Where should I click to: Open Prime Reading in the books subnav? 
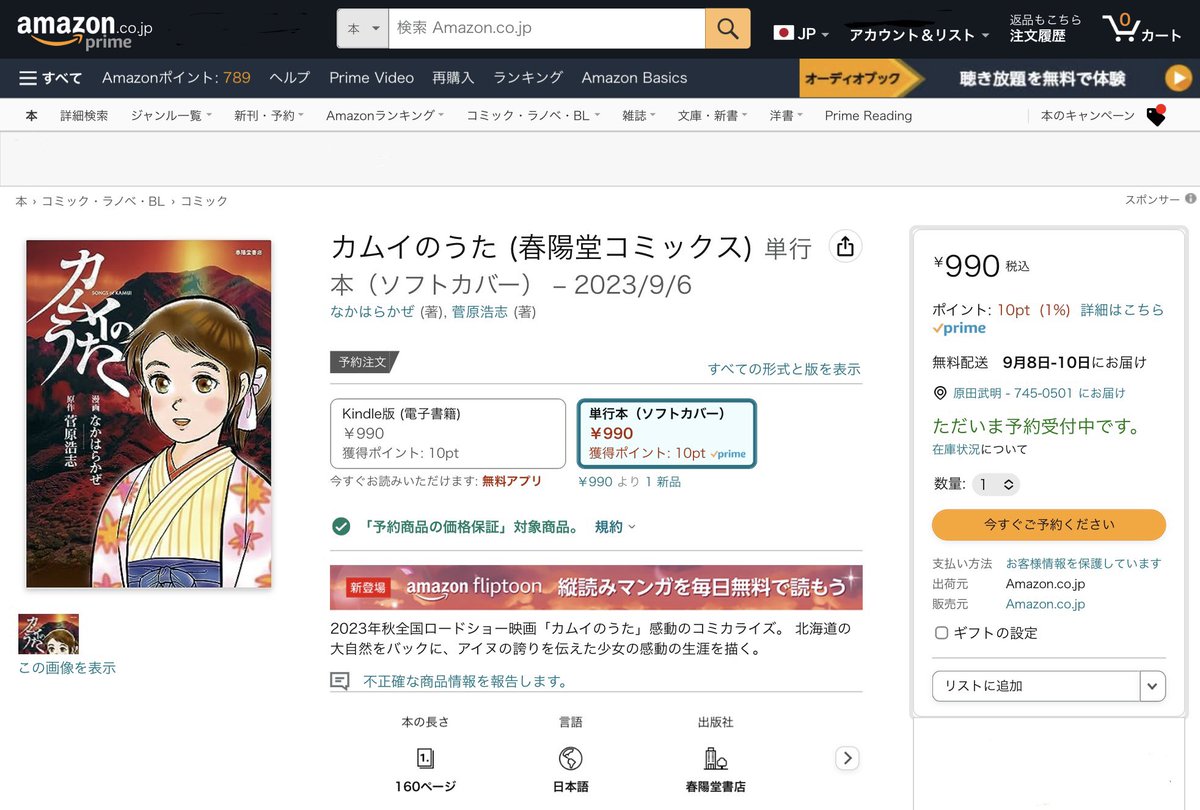868,116
